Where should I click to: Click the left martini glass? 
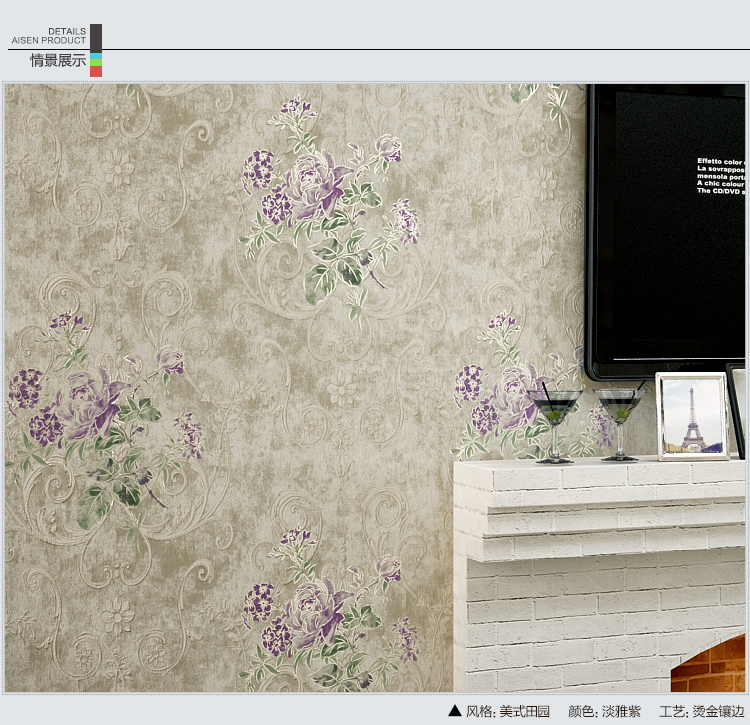click(555, 420)
